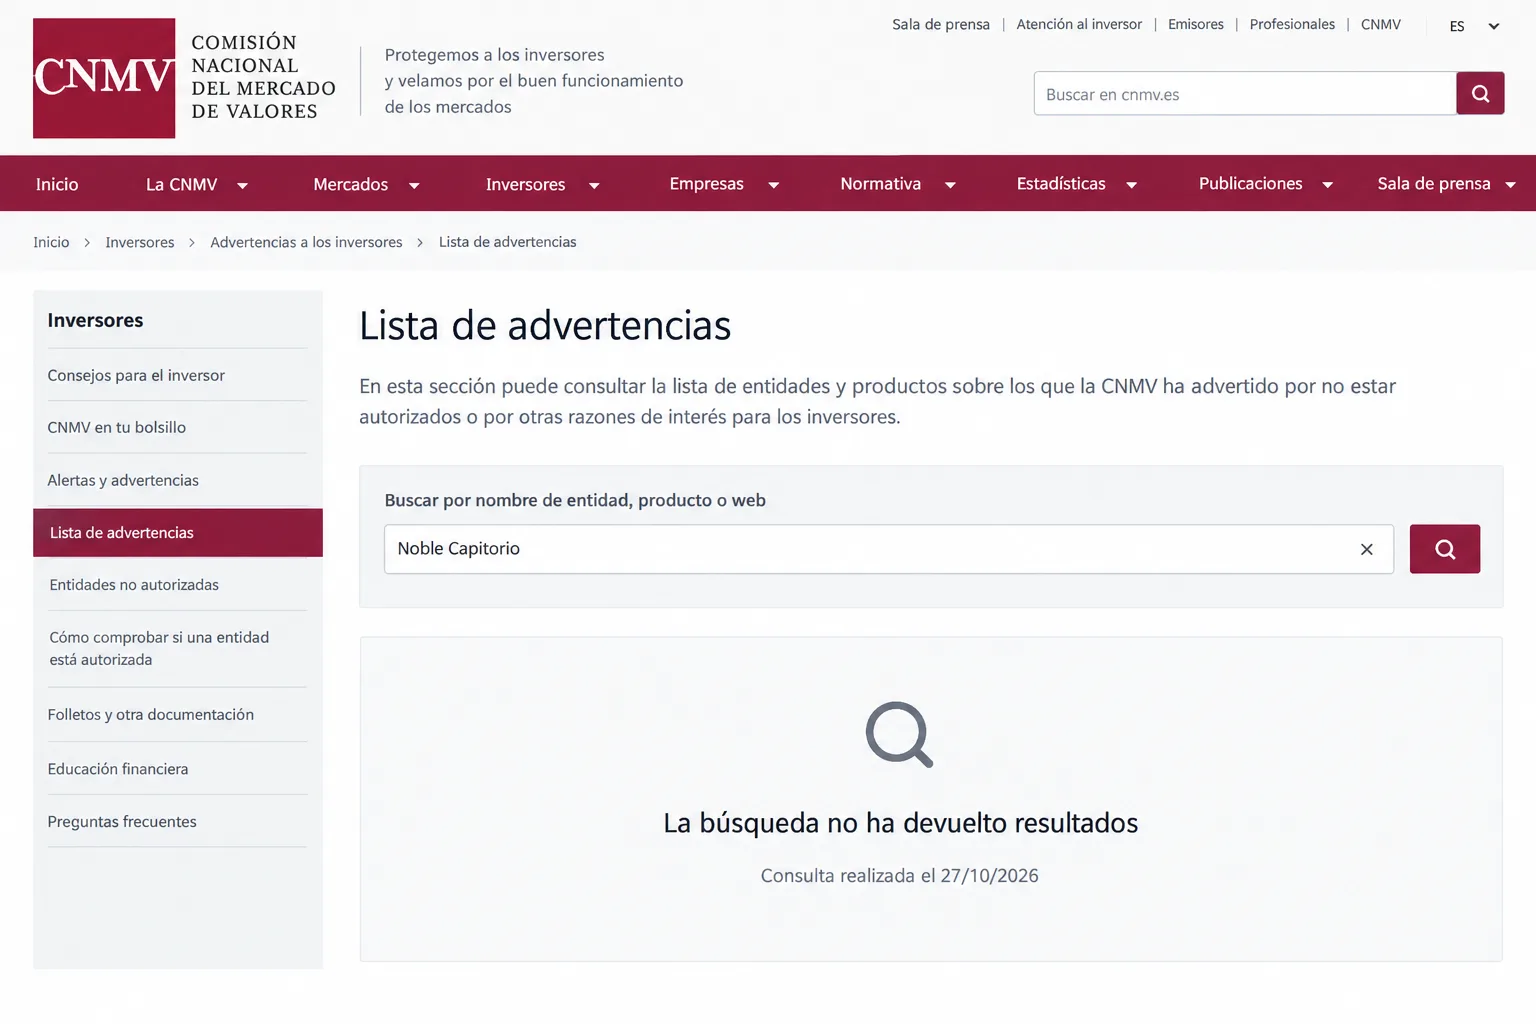
Task: Open the ES language dropdown
Action: point(1475,26)
